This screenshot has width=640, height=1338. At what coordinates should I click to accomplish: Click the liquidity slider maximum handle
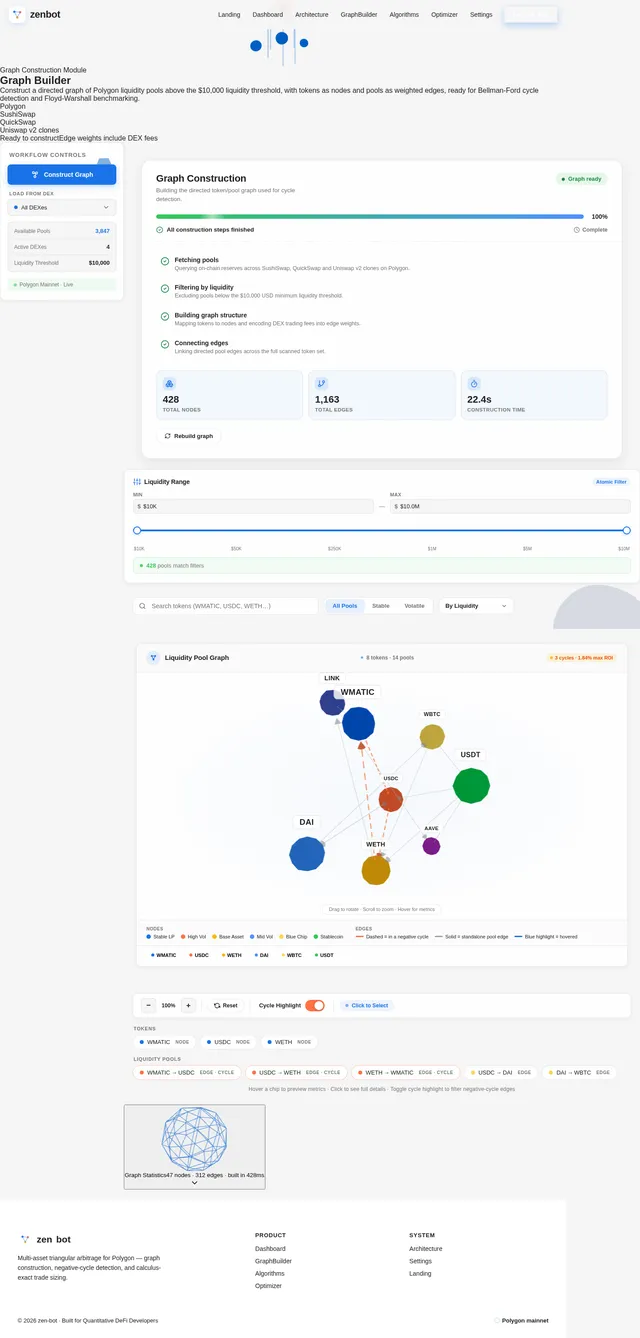(627, 530)
